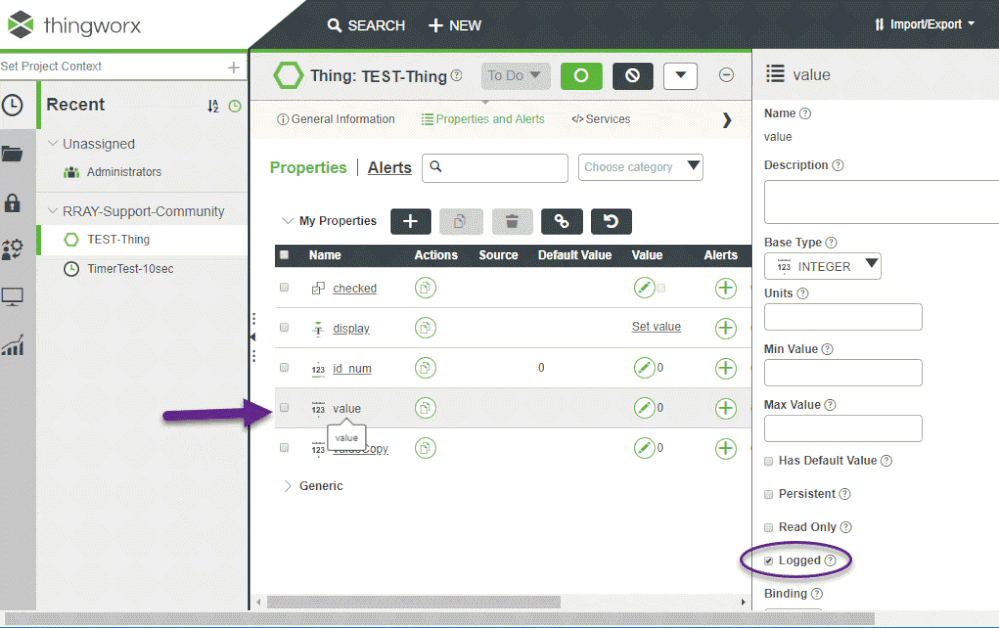
Task: Edit the value of id_num with pencil
Action: (644, 368)
